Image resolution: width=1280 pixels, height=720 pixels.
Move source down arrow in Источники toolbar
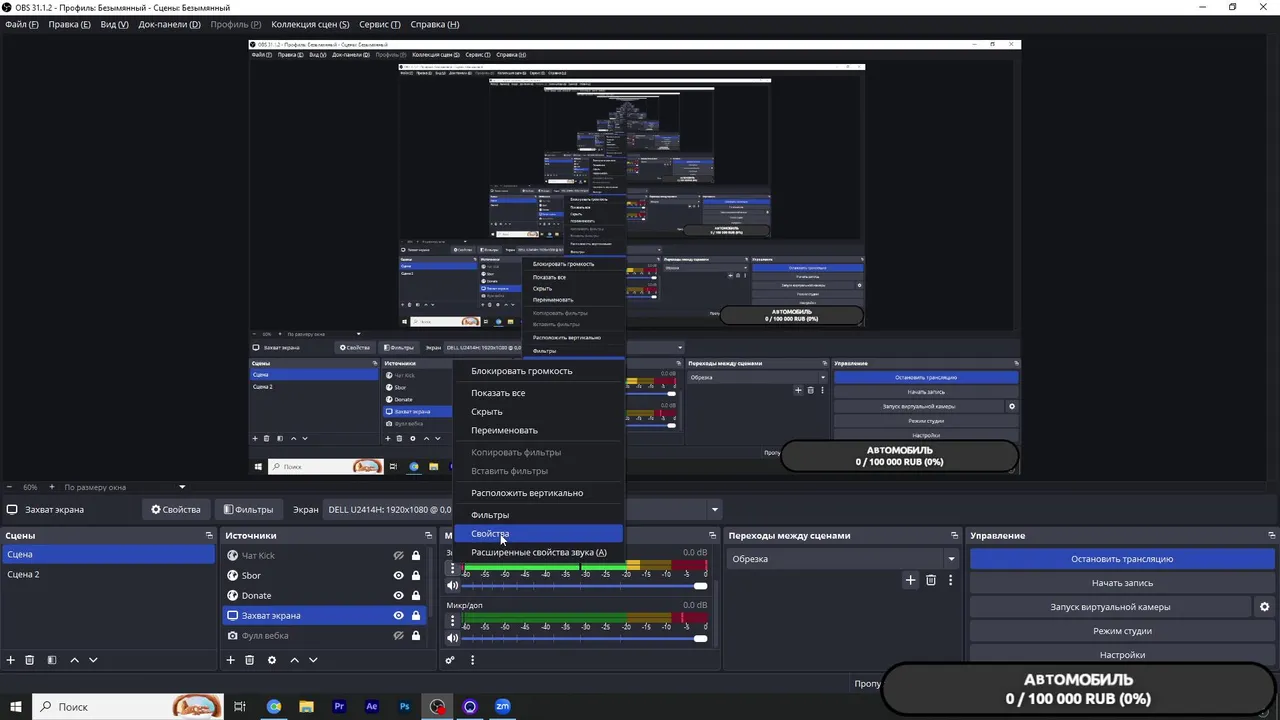point(313,660)
